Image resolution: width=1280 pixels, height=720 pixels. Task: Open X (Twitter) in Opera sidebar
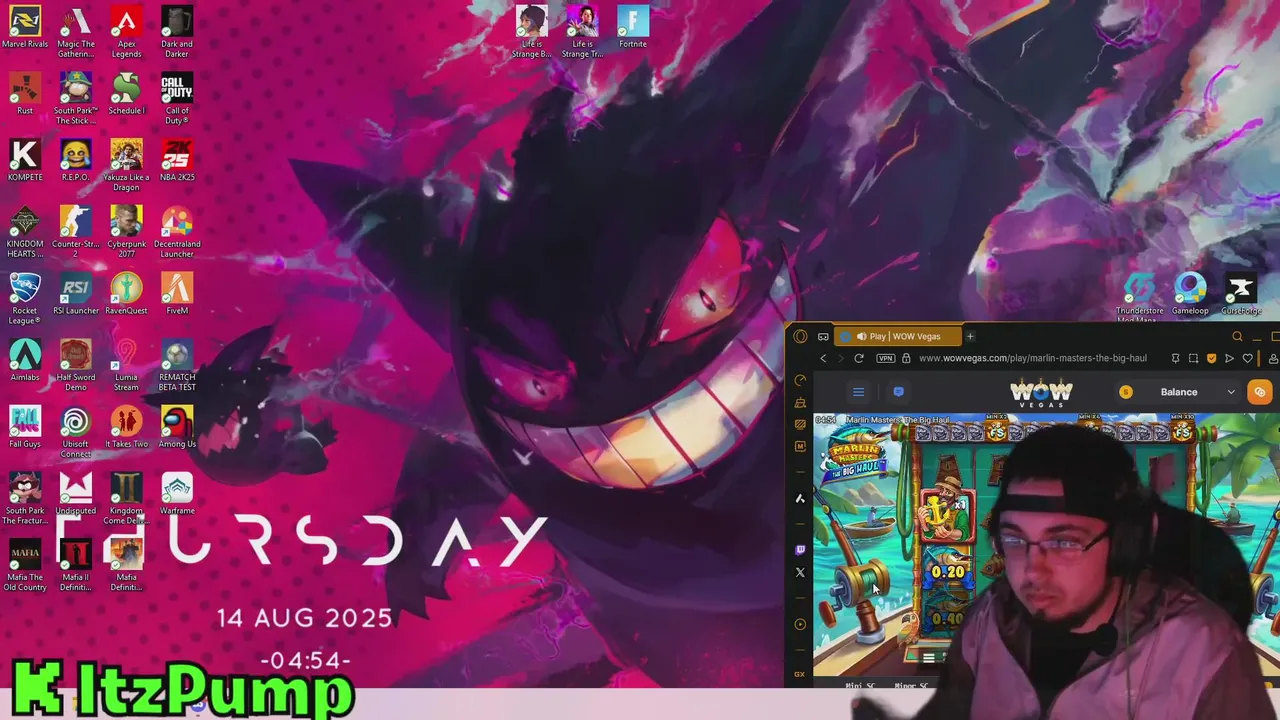pyautogui.click(x=800, y=572)
